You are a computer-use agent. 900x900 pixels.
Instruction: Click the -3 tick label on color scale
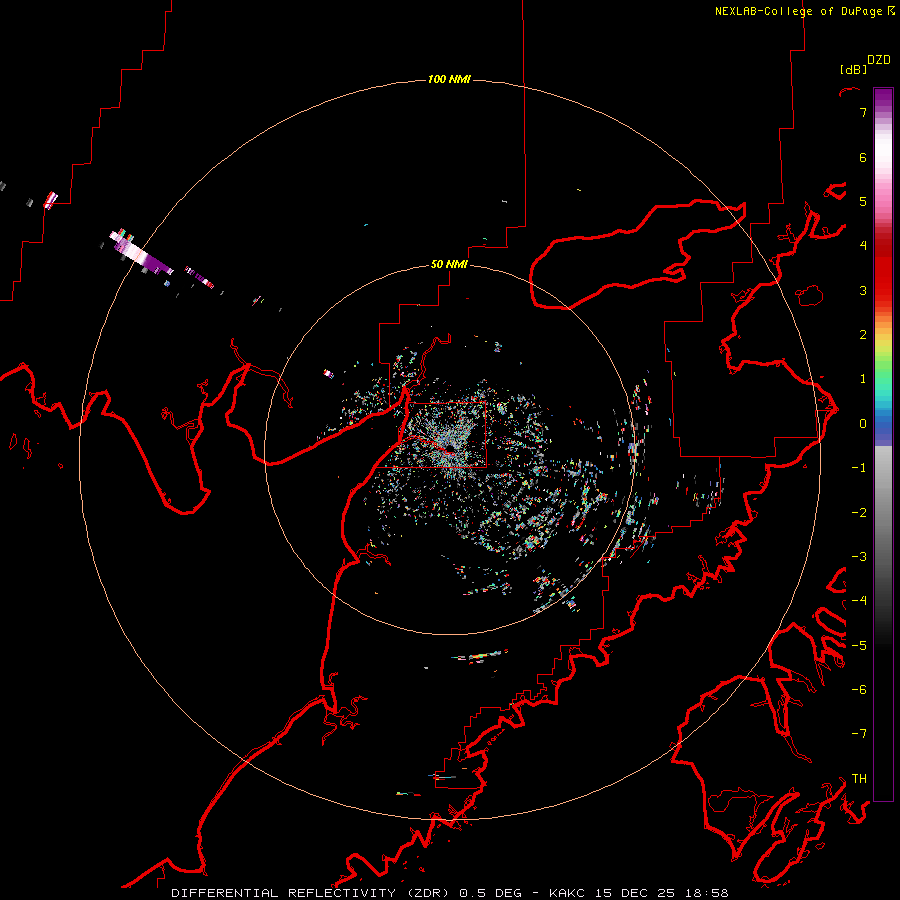tap(859, 556)
